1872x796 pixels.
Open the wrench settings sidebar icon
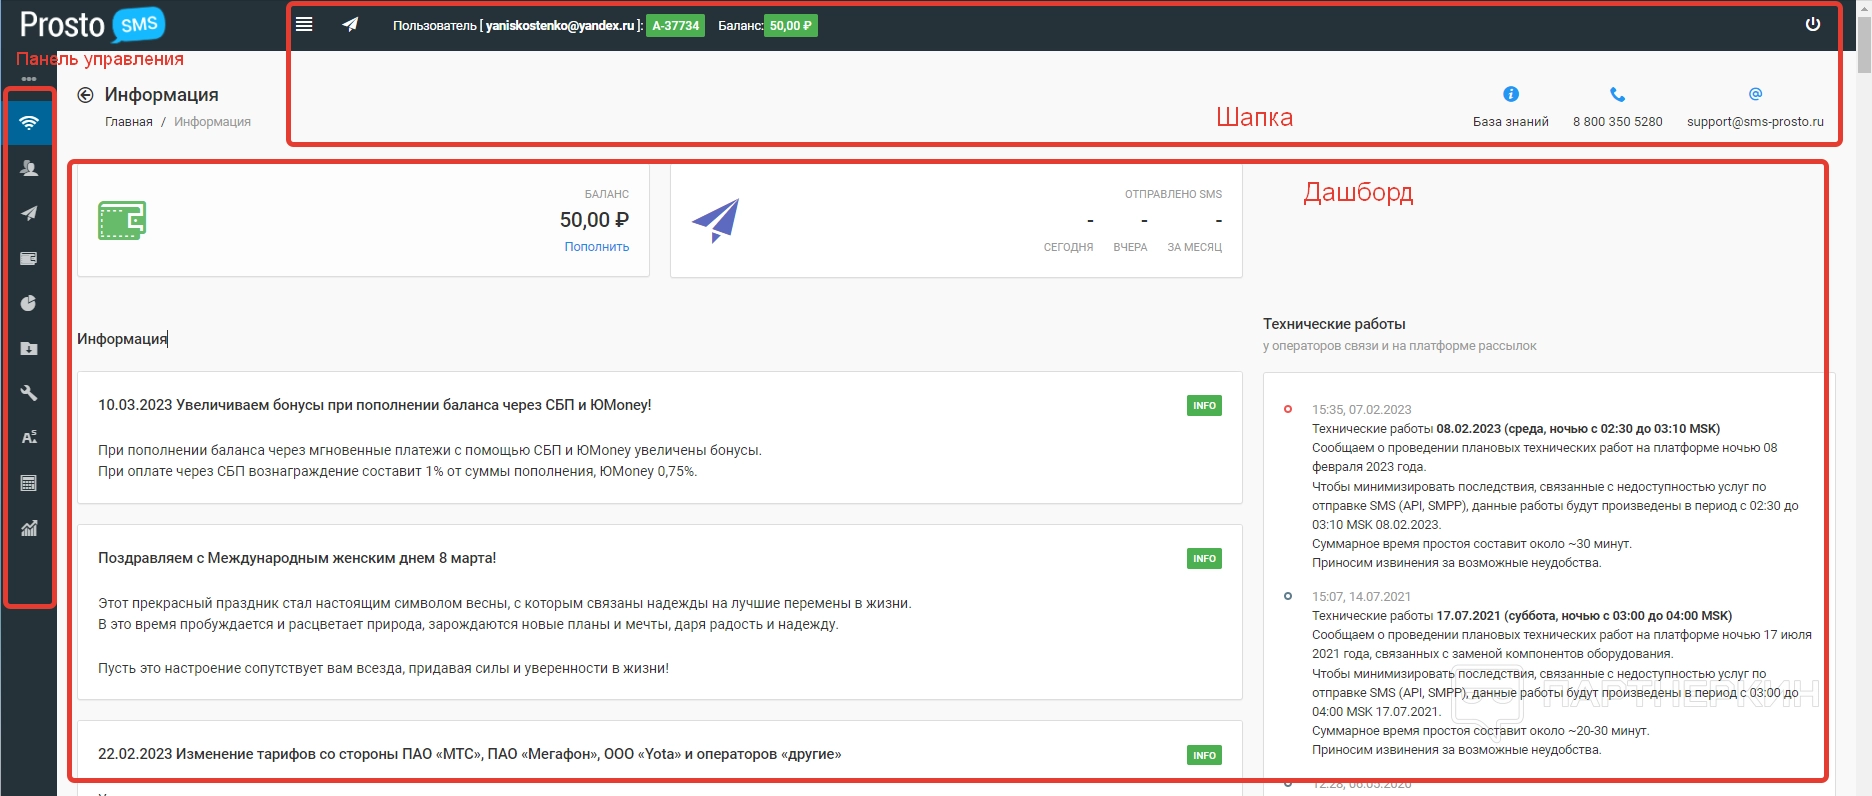29,393
